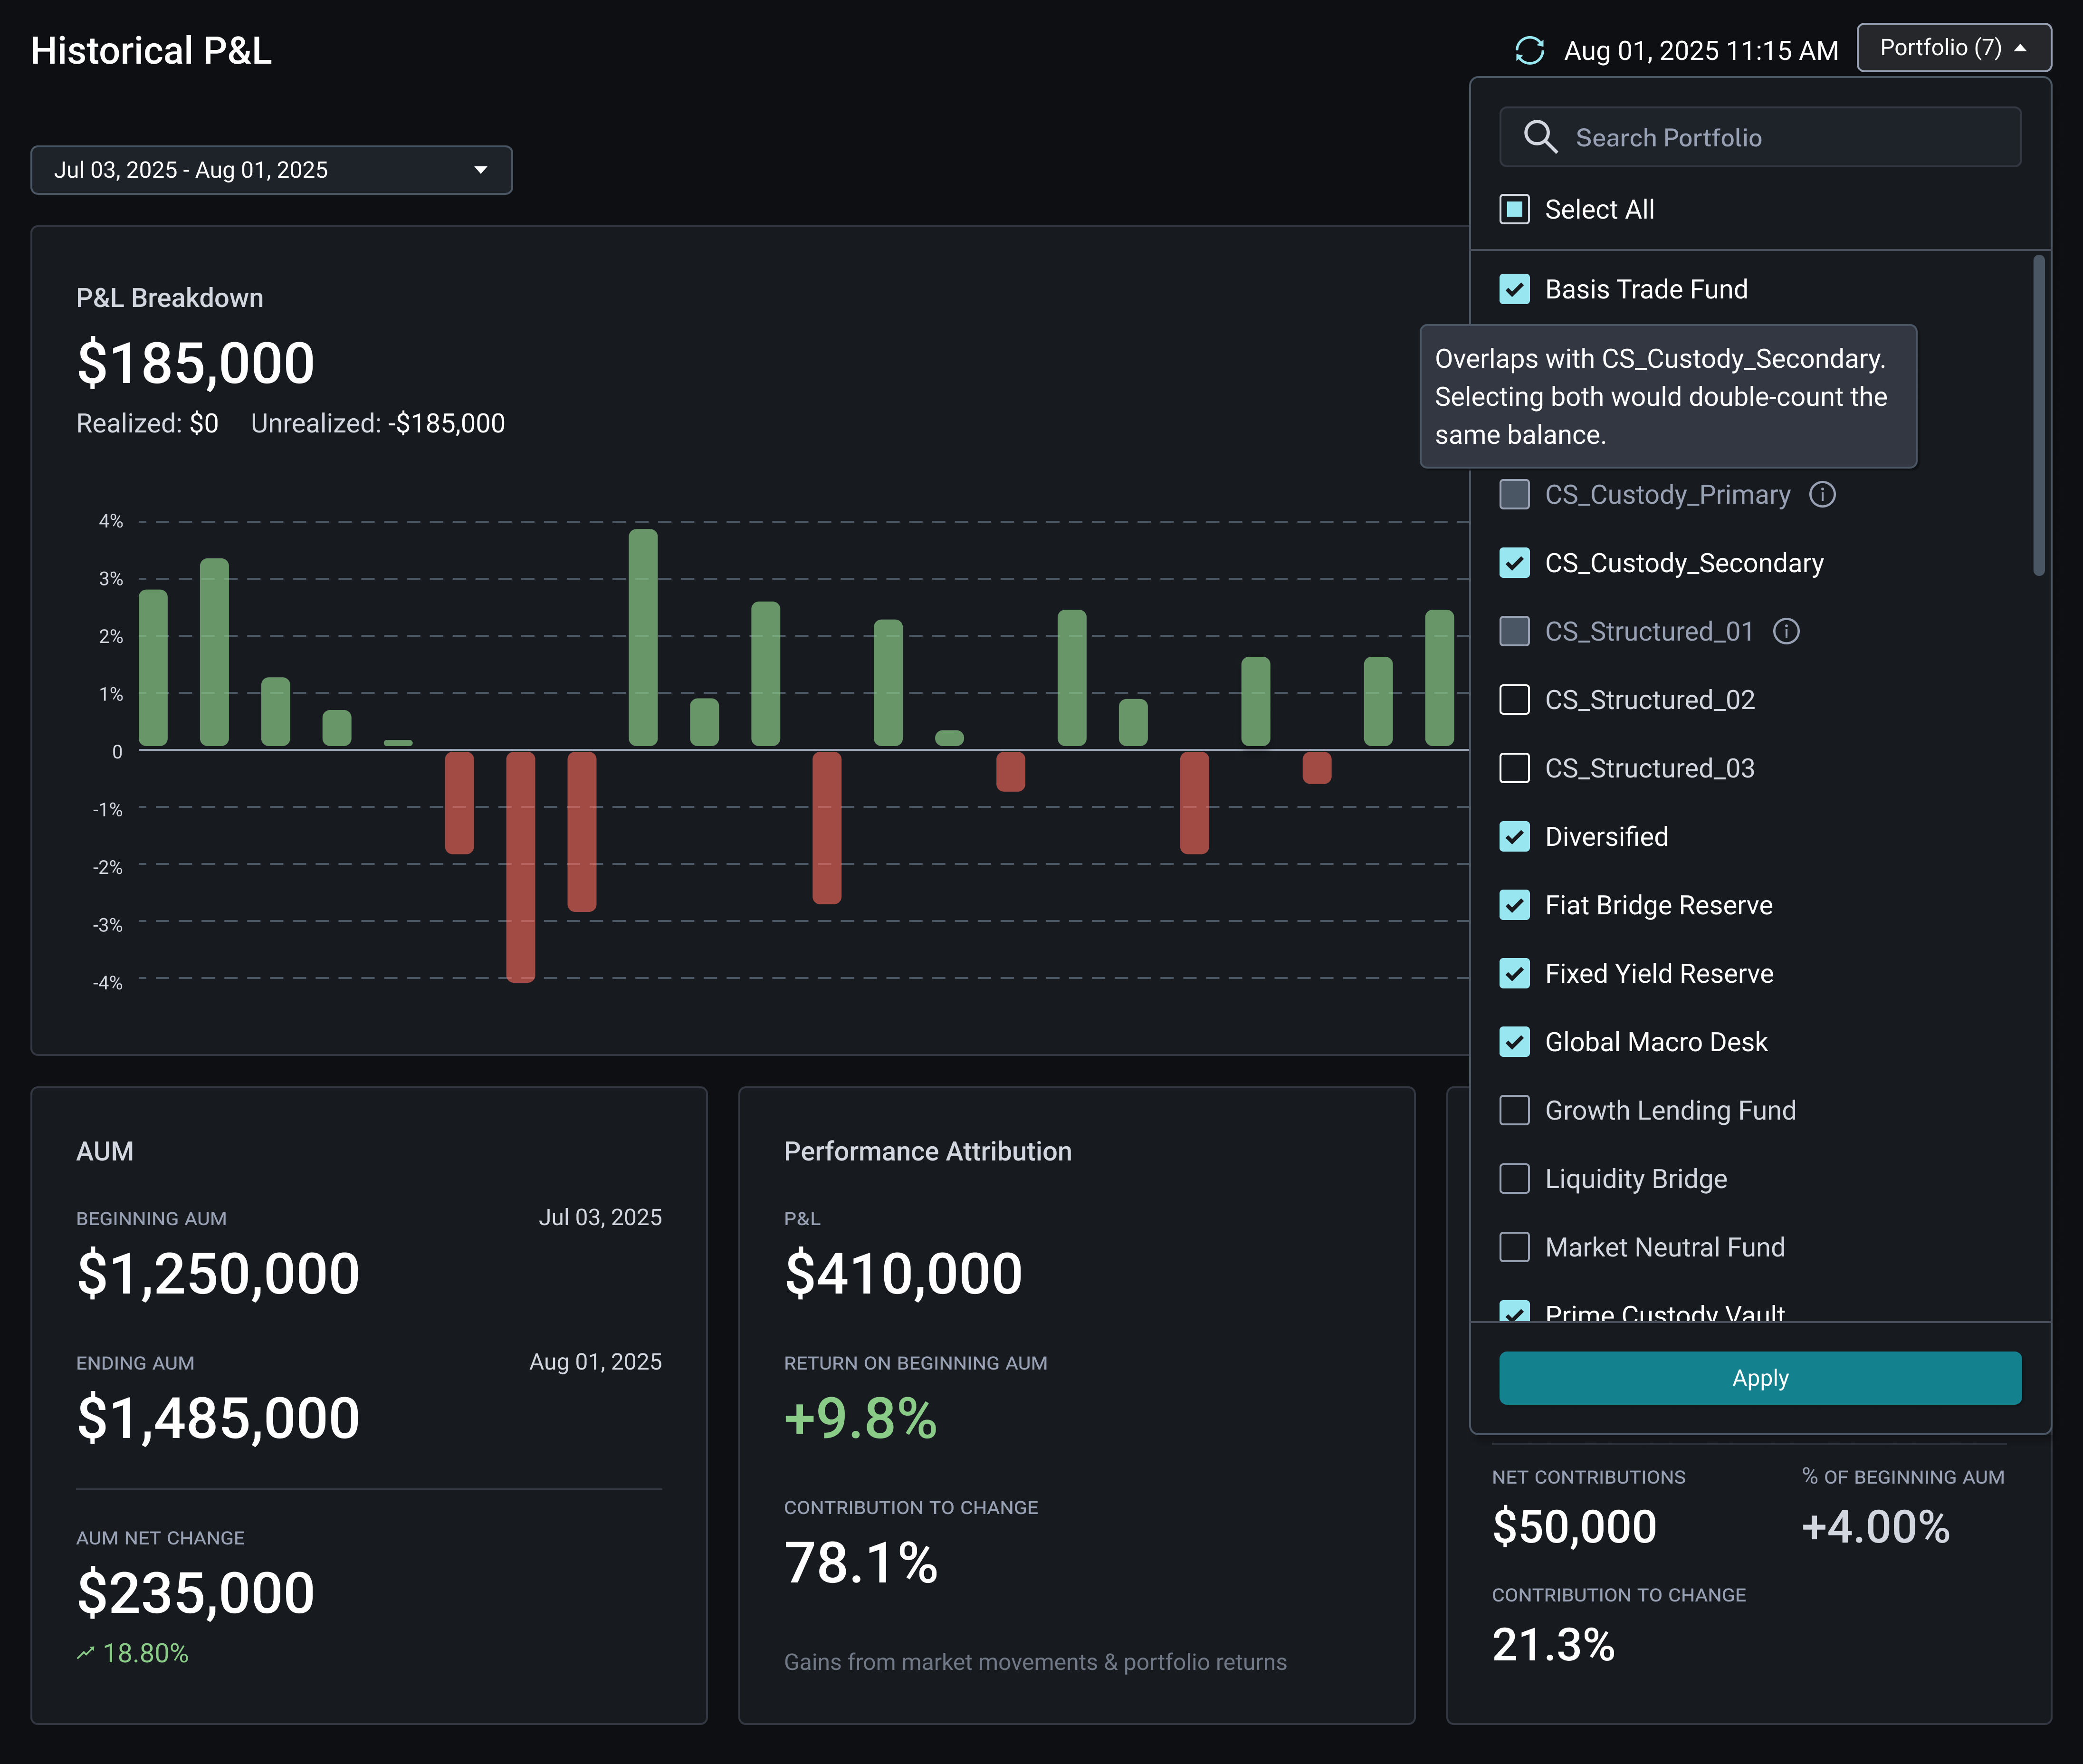
Task: Click the 21.3% contribution to change value
Action: coord(1553,1645)
